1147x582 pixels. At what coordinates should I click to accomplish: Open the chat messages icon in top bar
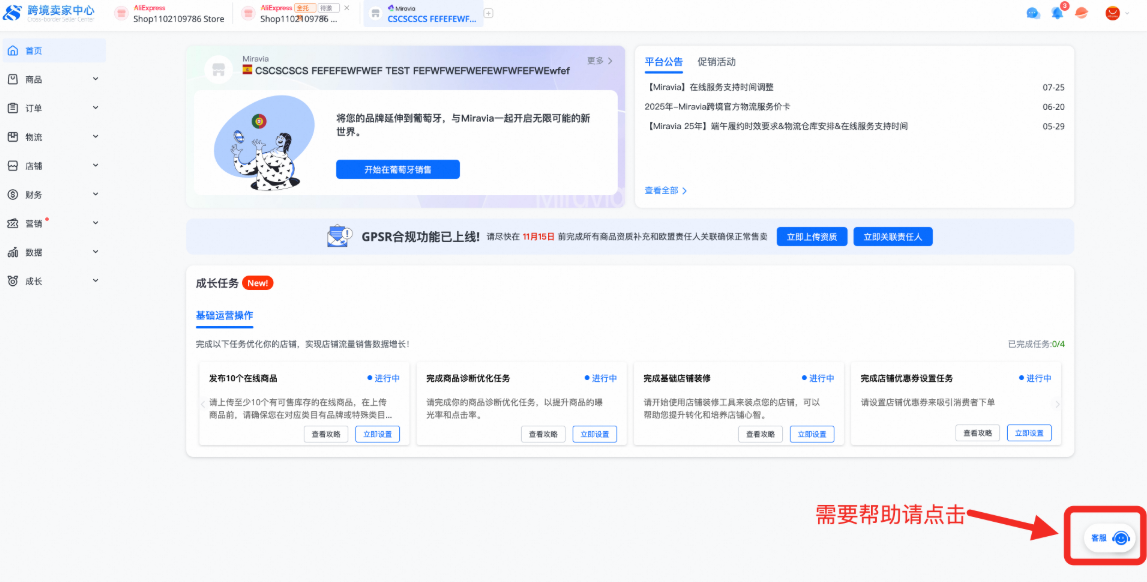(1033, 13)
